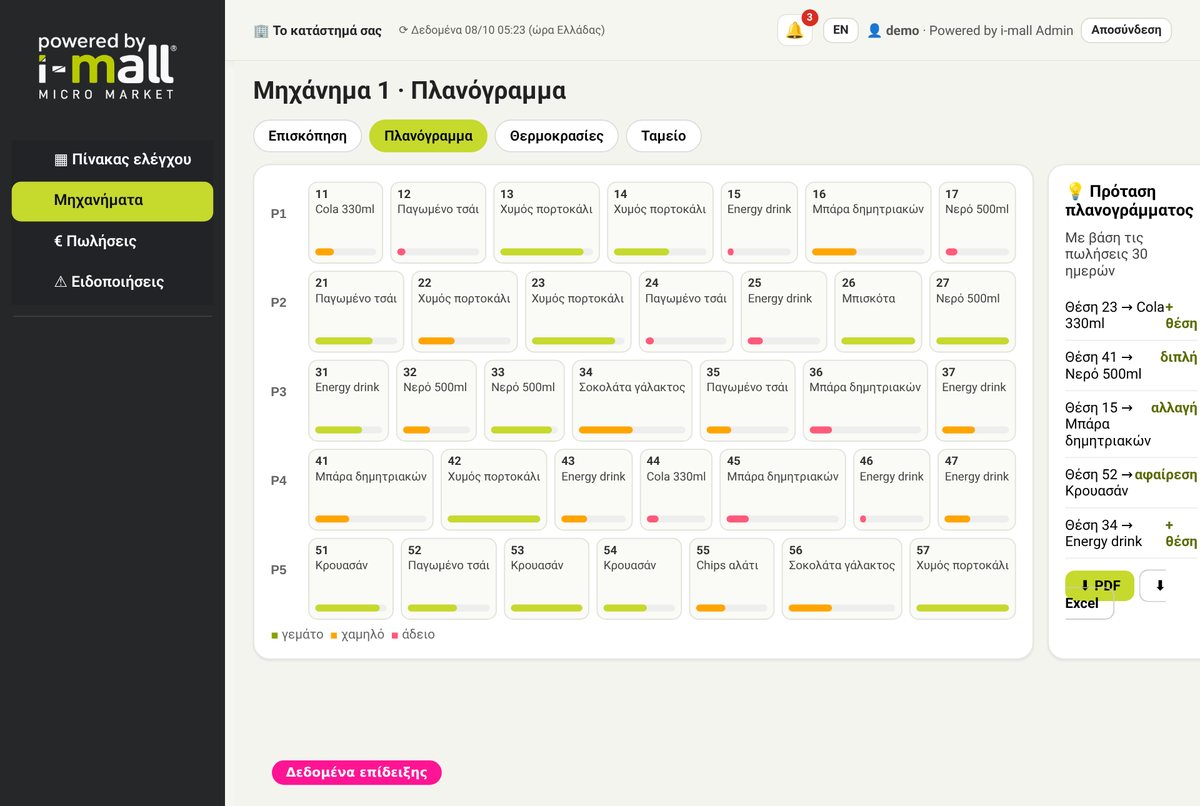Switch to the Θερμοκρασίες tab
The height and width of the screenshot is (806, 1200).
coord(557,136)
